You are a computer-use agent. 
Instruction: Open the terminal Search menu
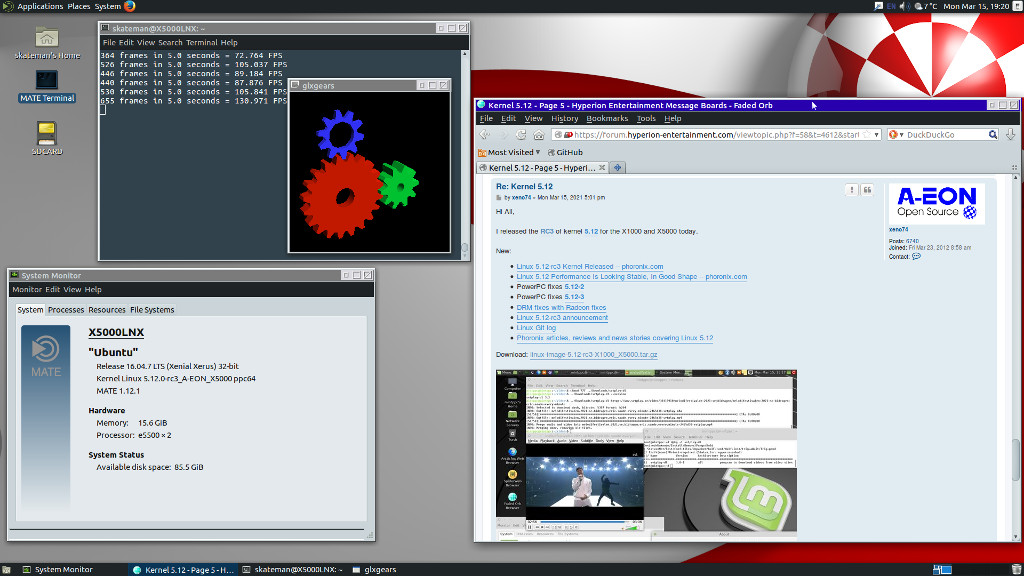170,42
